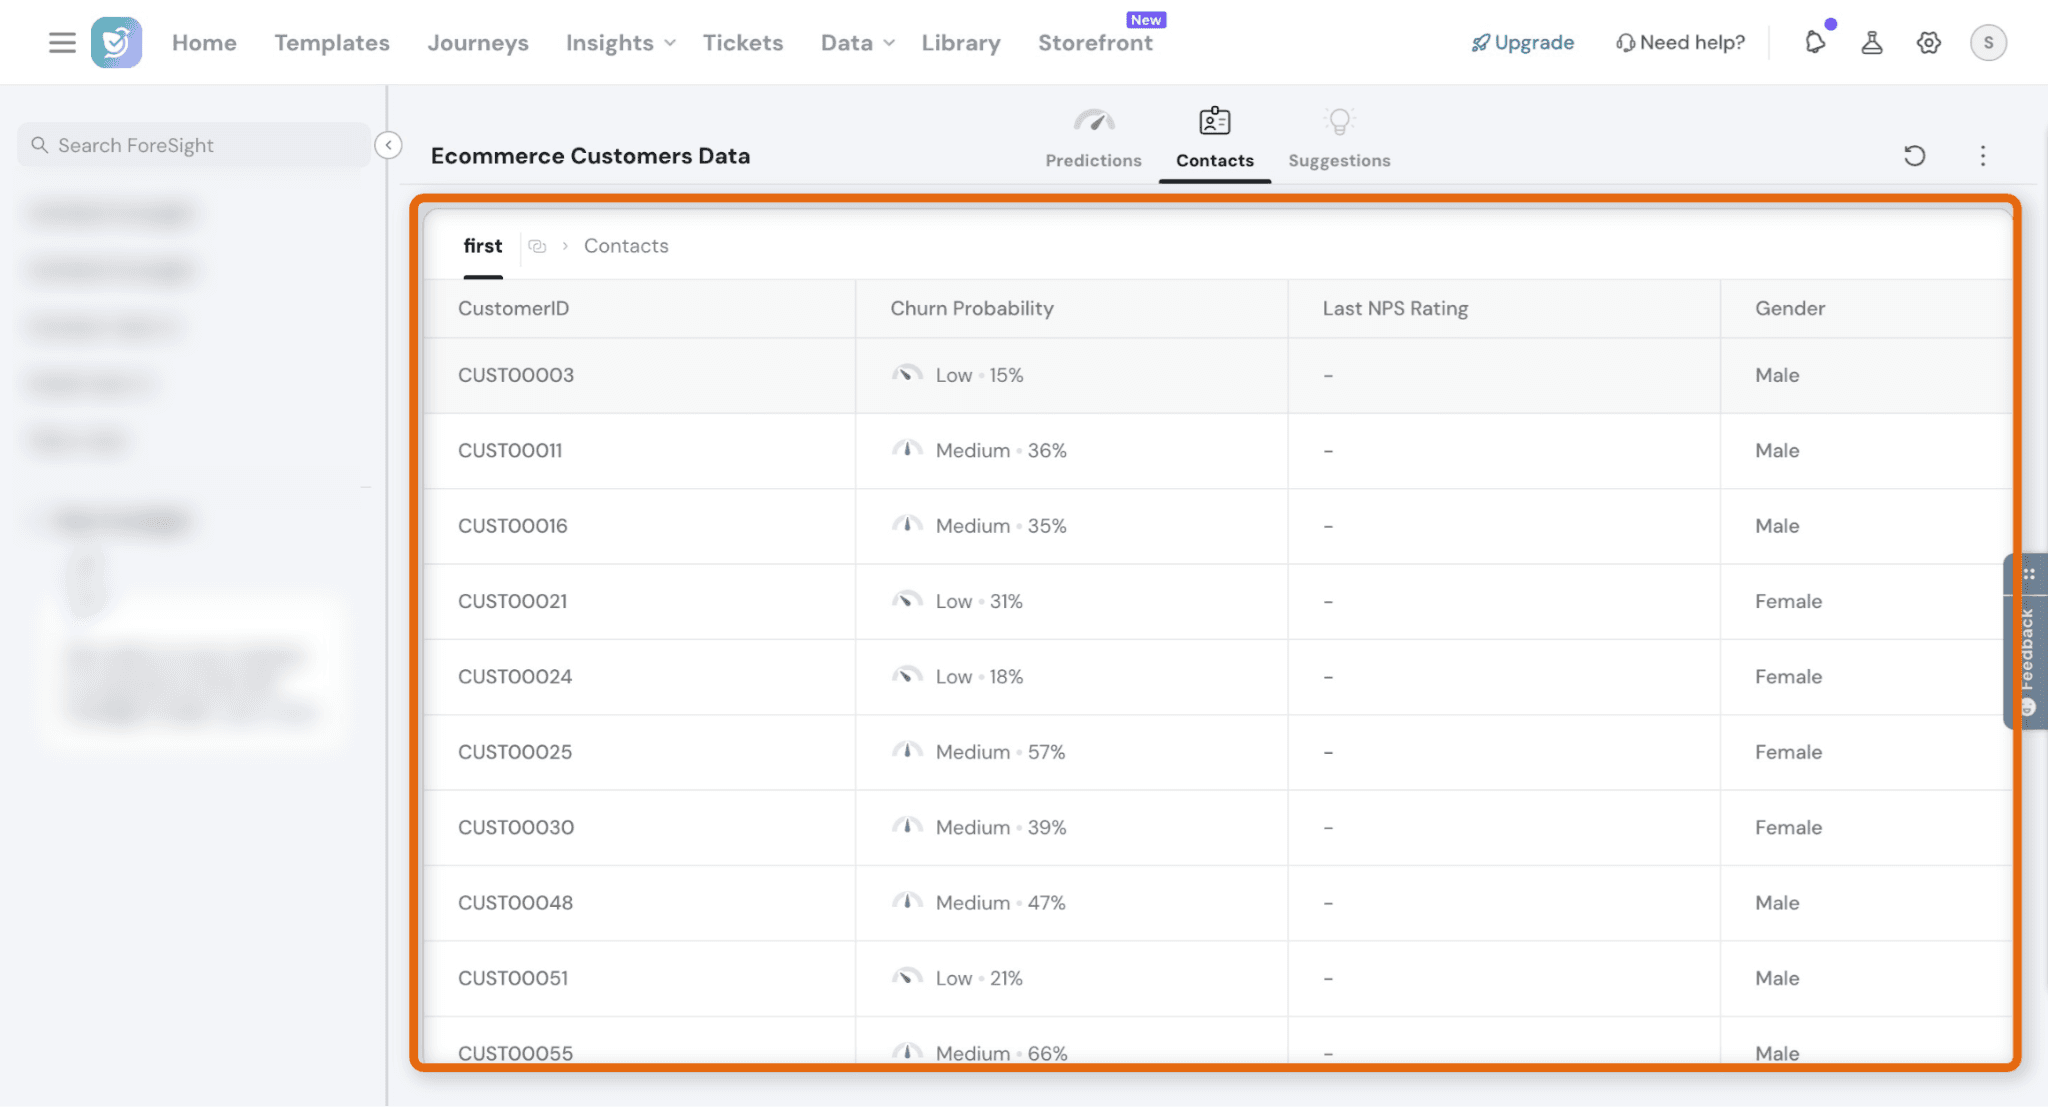Refresh the Ecommerce Customers Data
The width and height of the screenshot is (2048, 1107).
point(1914,155)
